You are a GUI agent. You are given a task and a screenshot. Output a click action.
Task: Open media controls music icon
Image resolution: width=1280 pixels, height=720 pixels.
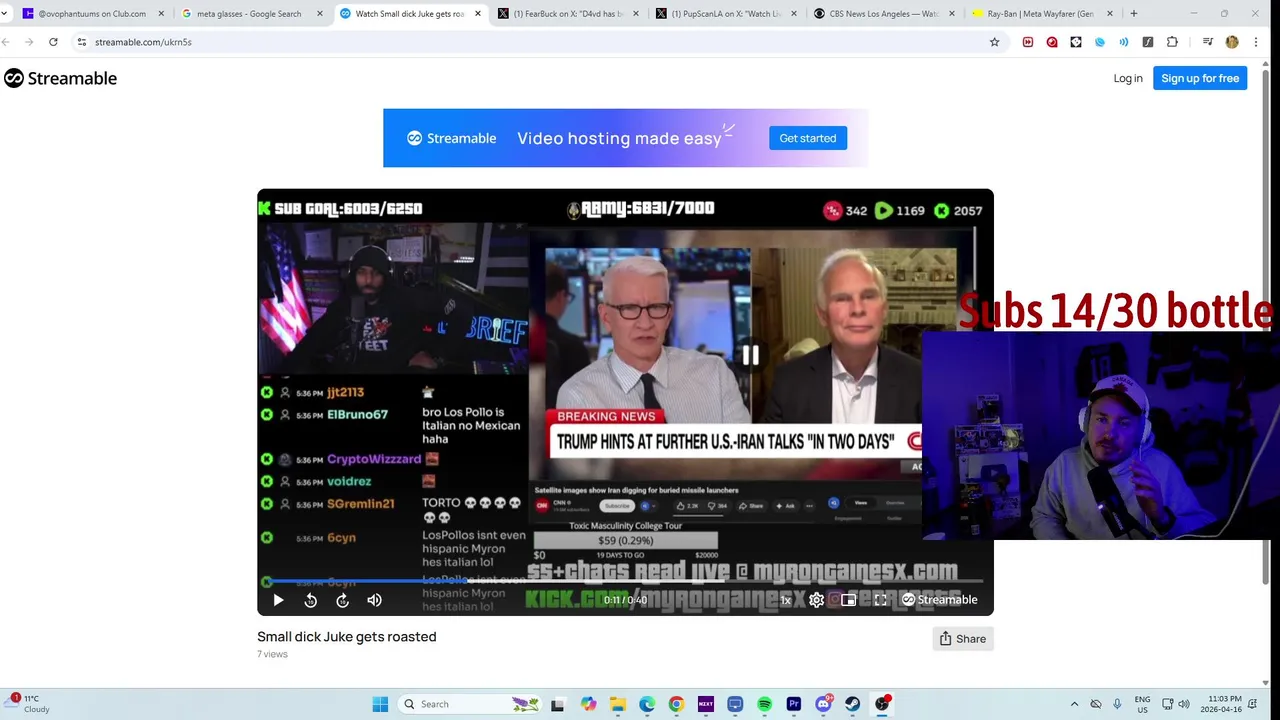(x=1208, y=42)
